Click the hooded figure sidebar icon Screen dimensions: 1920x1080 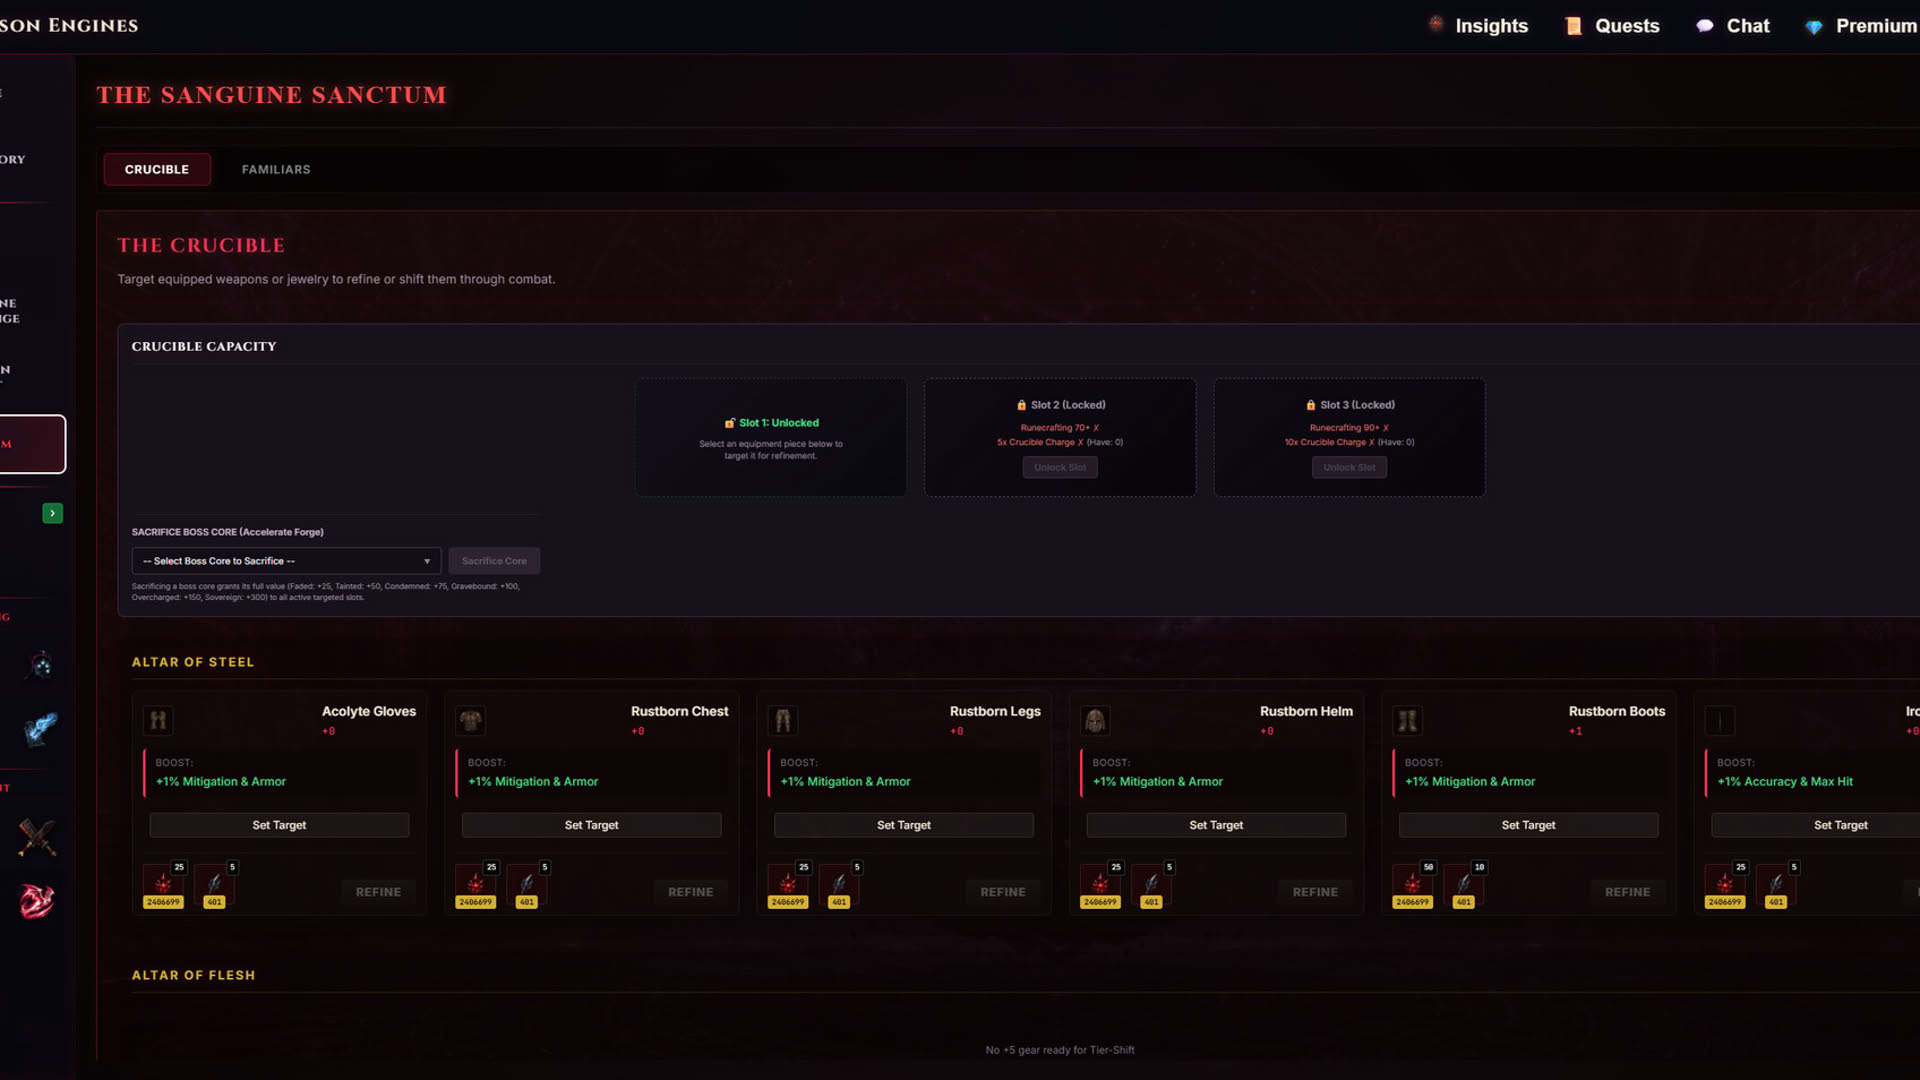[x=40, y=665]
